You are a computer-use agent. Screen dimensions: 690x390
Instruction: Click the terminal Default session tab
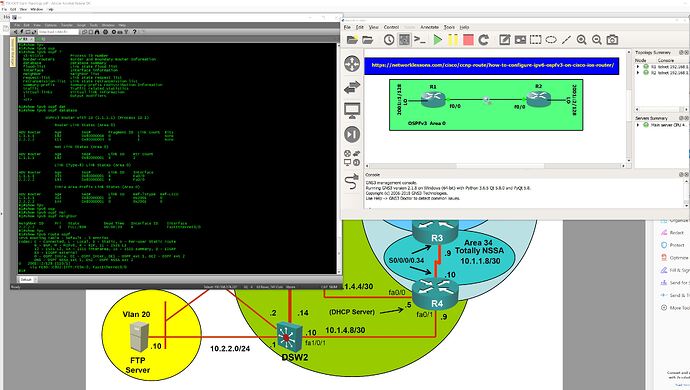(26, 280)
